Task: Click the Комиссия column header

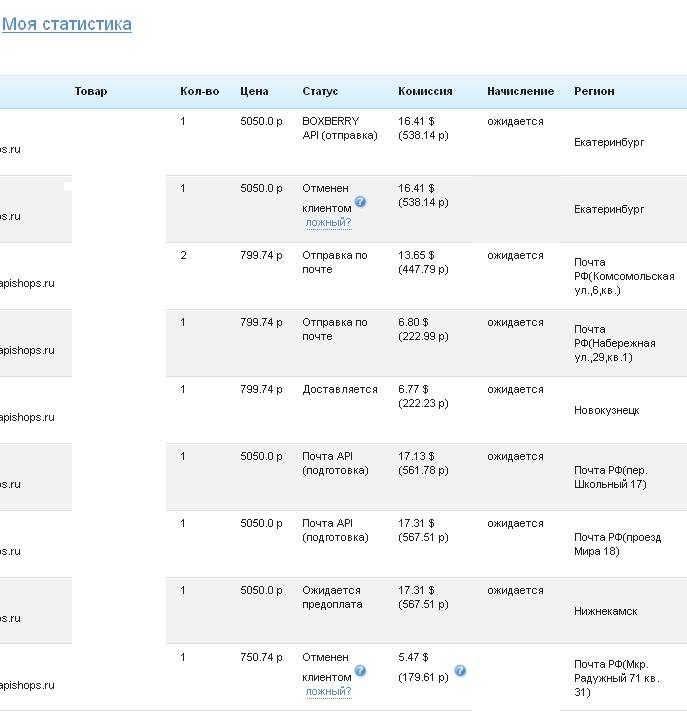Action: click(x=425, y=91)
